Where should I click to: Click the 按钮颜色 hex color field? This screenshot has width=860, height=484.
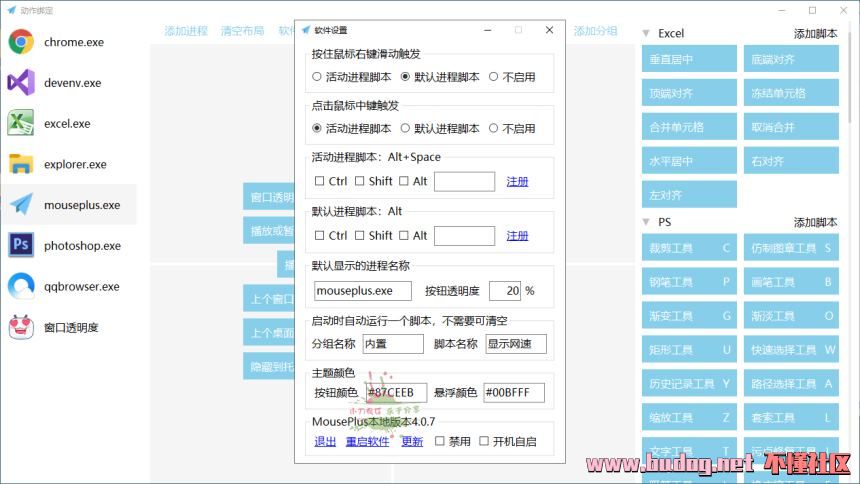pyautogui.click(x=396, y=393)
